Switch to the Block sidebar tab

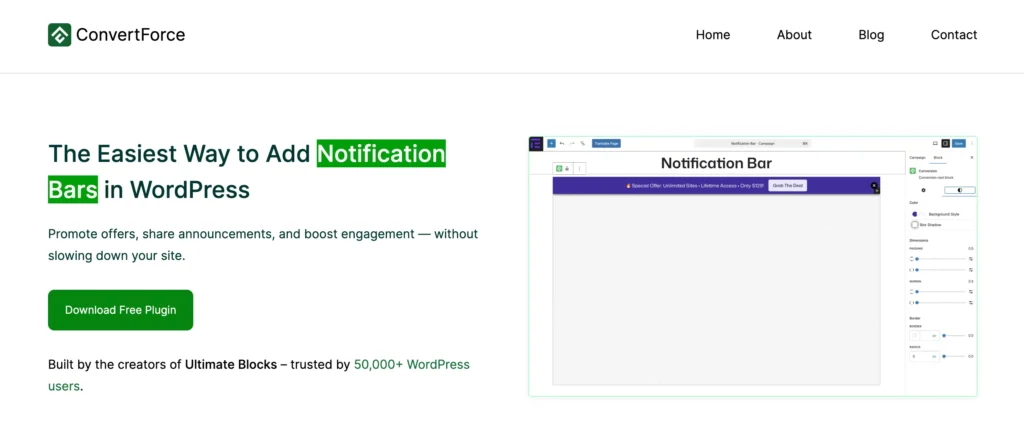tap(938, 157)
